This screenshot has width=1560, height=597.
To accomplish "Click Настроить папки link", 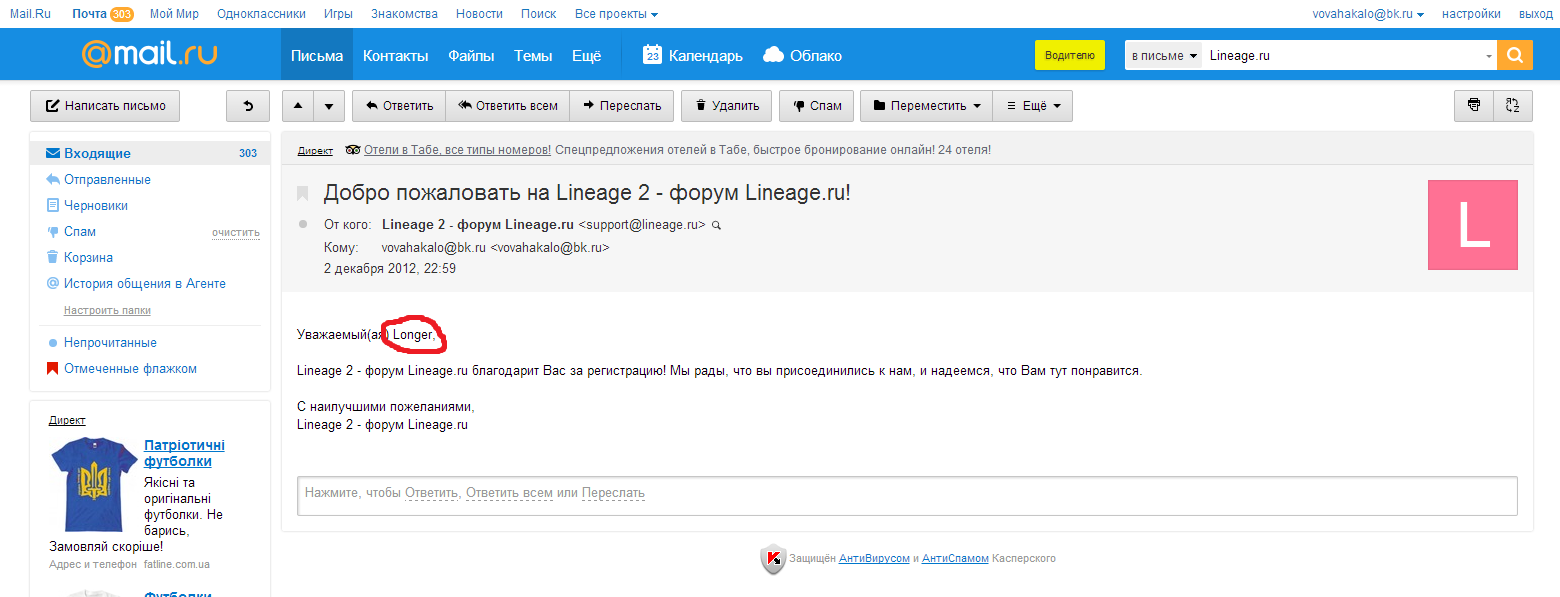I will (x=107, y=310).
